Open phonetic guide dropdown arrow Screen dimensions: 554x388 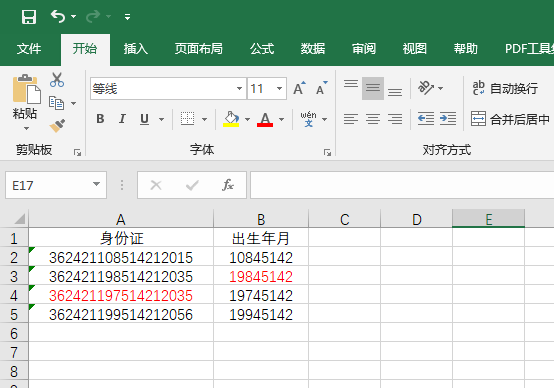(x=325, y=119)
